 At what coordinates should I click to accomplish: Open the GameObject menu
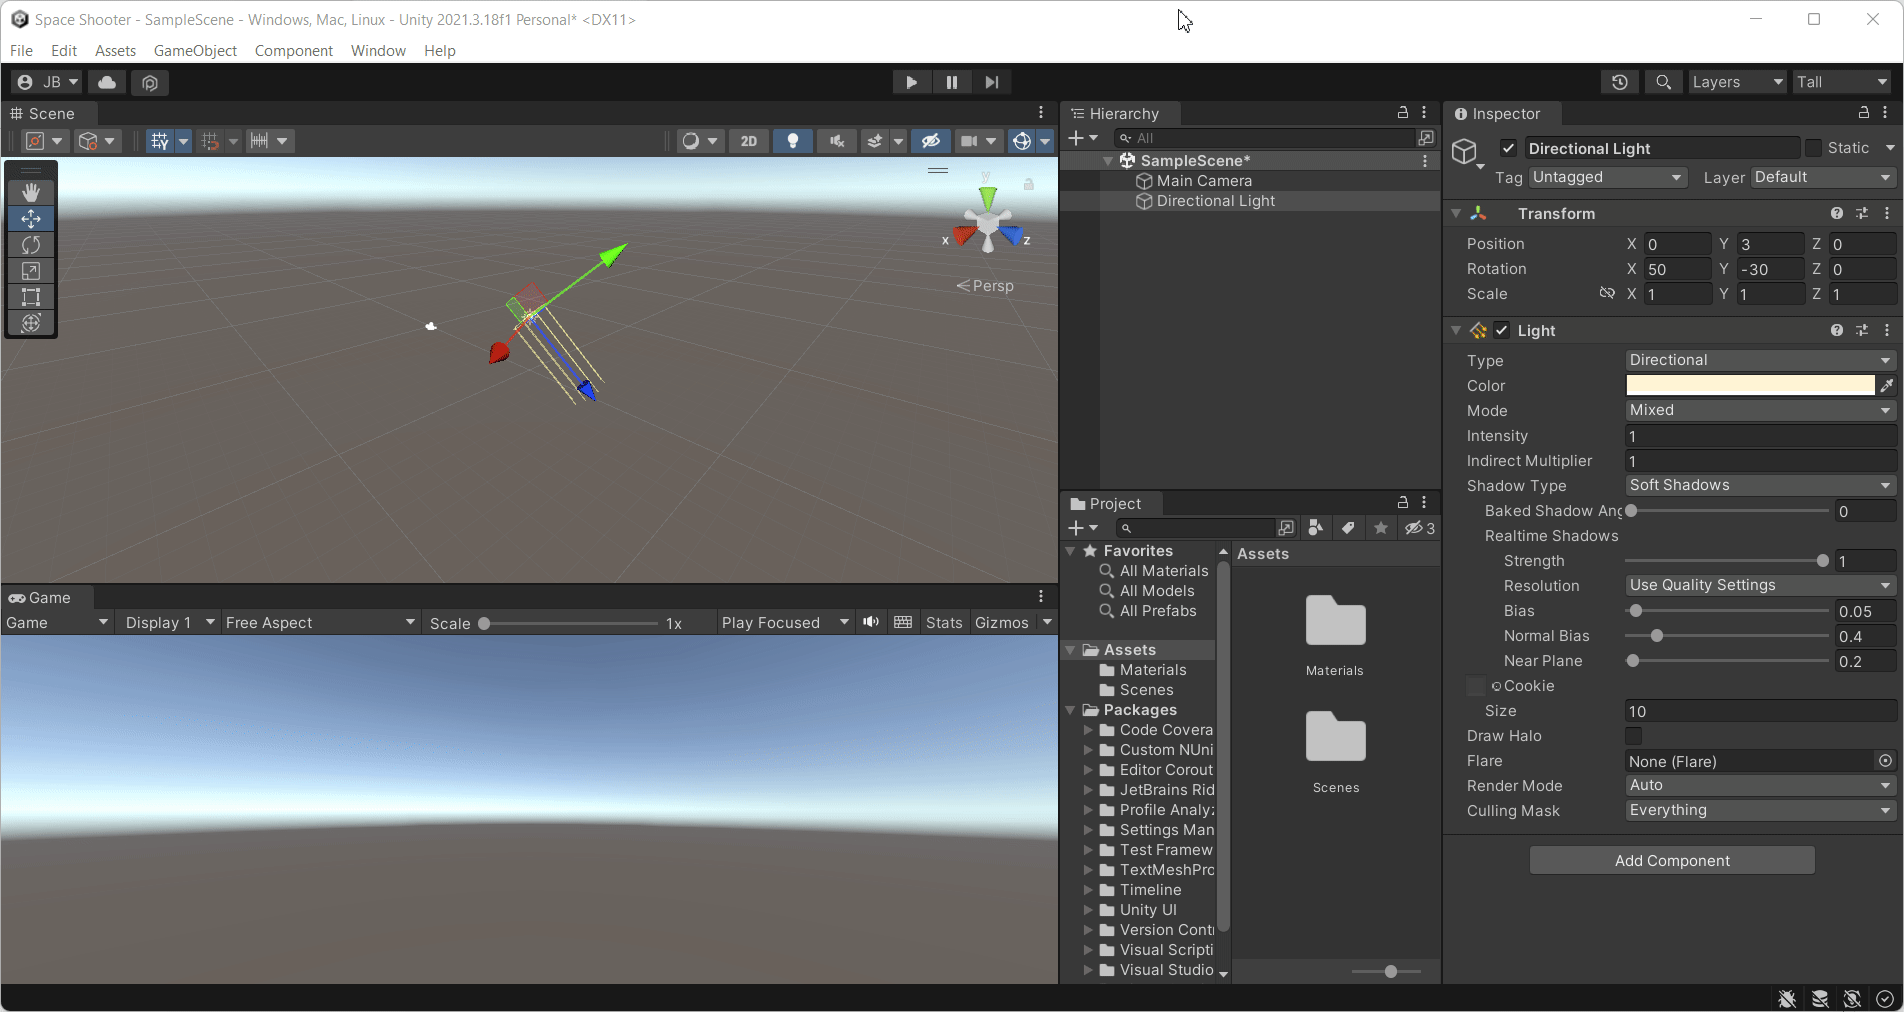pos(195,50)
